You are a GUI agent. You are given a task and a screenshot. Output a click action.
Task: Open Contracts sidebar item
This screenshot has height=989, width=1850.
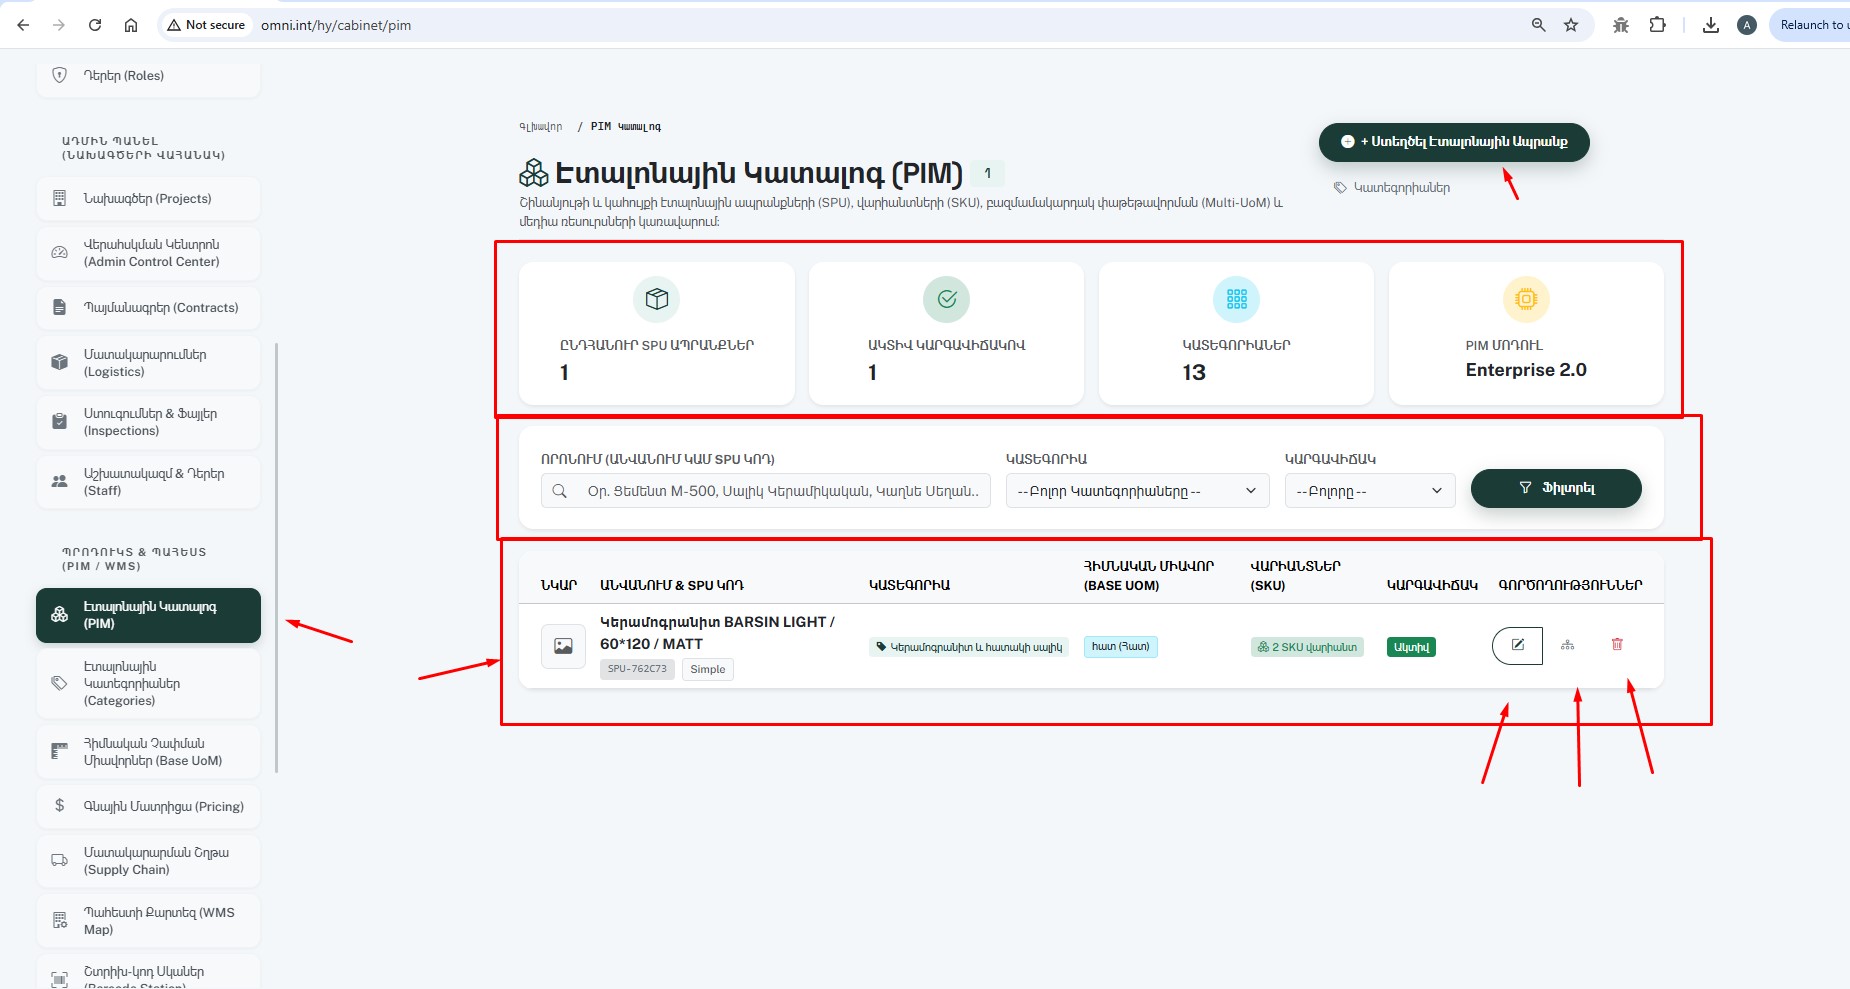(x=148, y=308)
